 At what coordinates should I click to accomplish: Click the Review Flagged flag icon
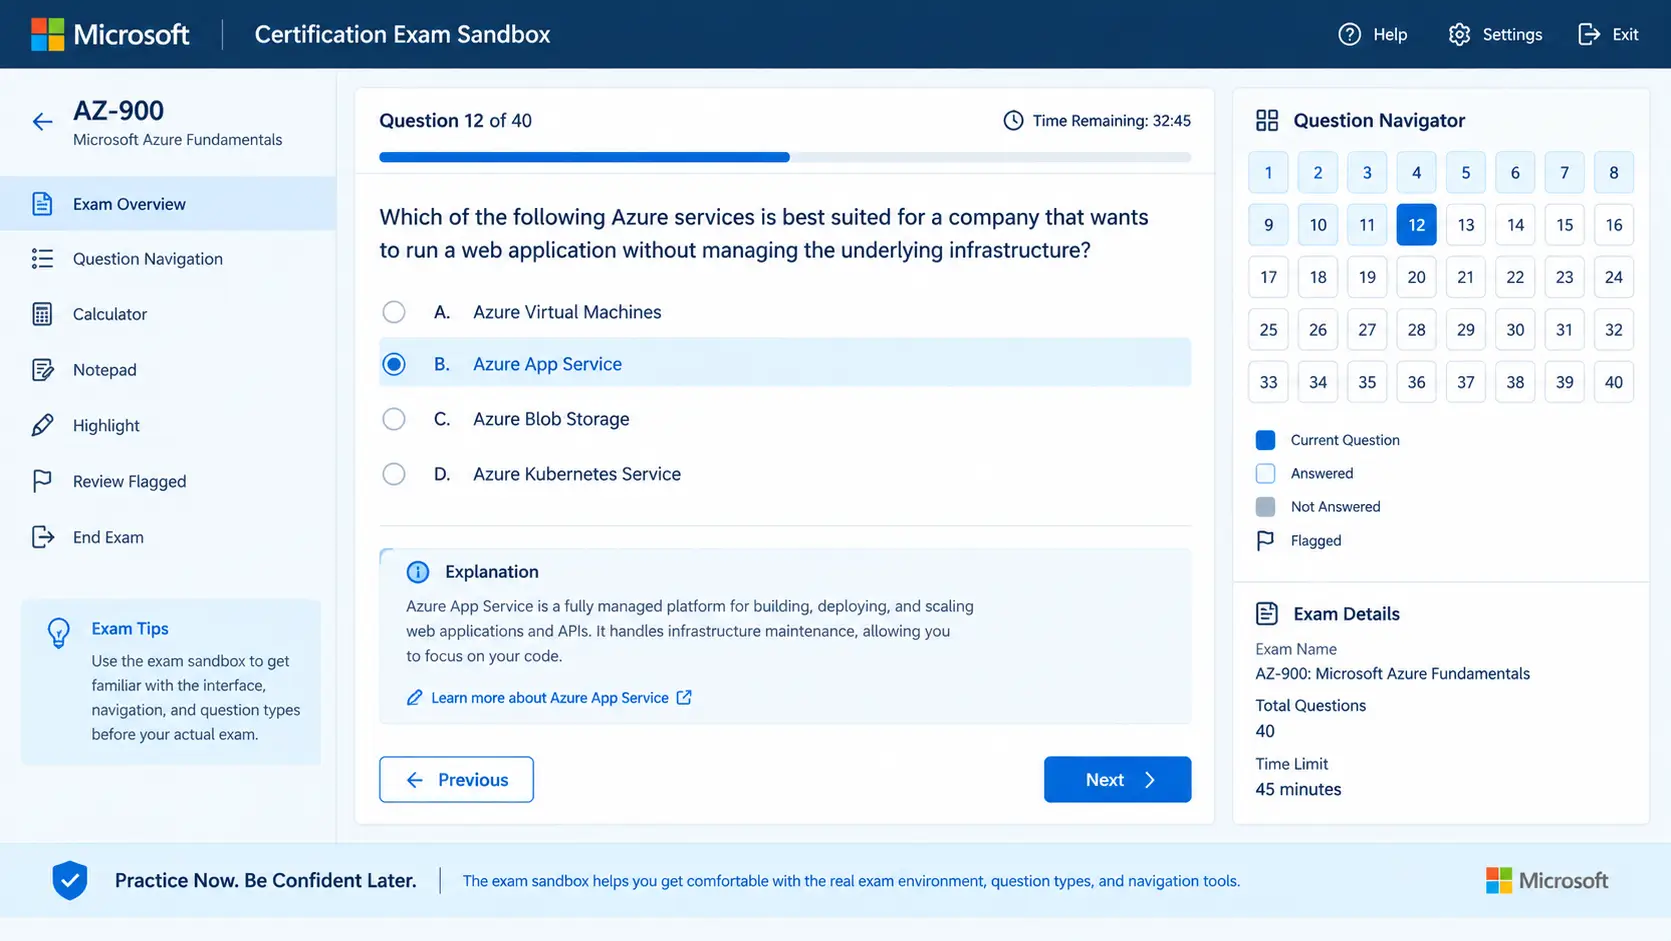pos(42,481)
